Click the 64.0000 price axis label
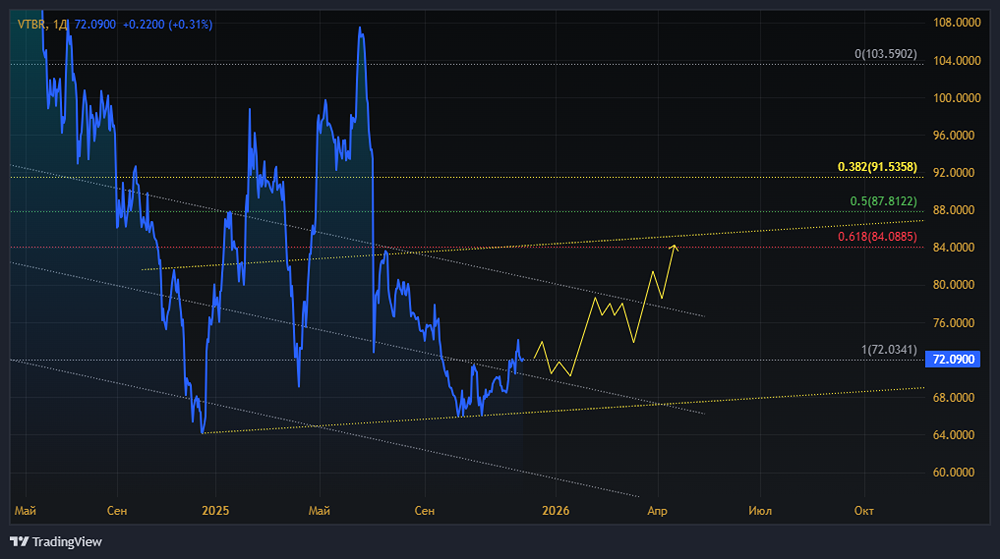 pyautogui.click(x=953, y=435)
